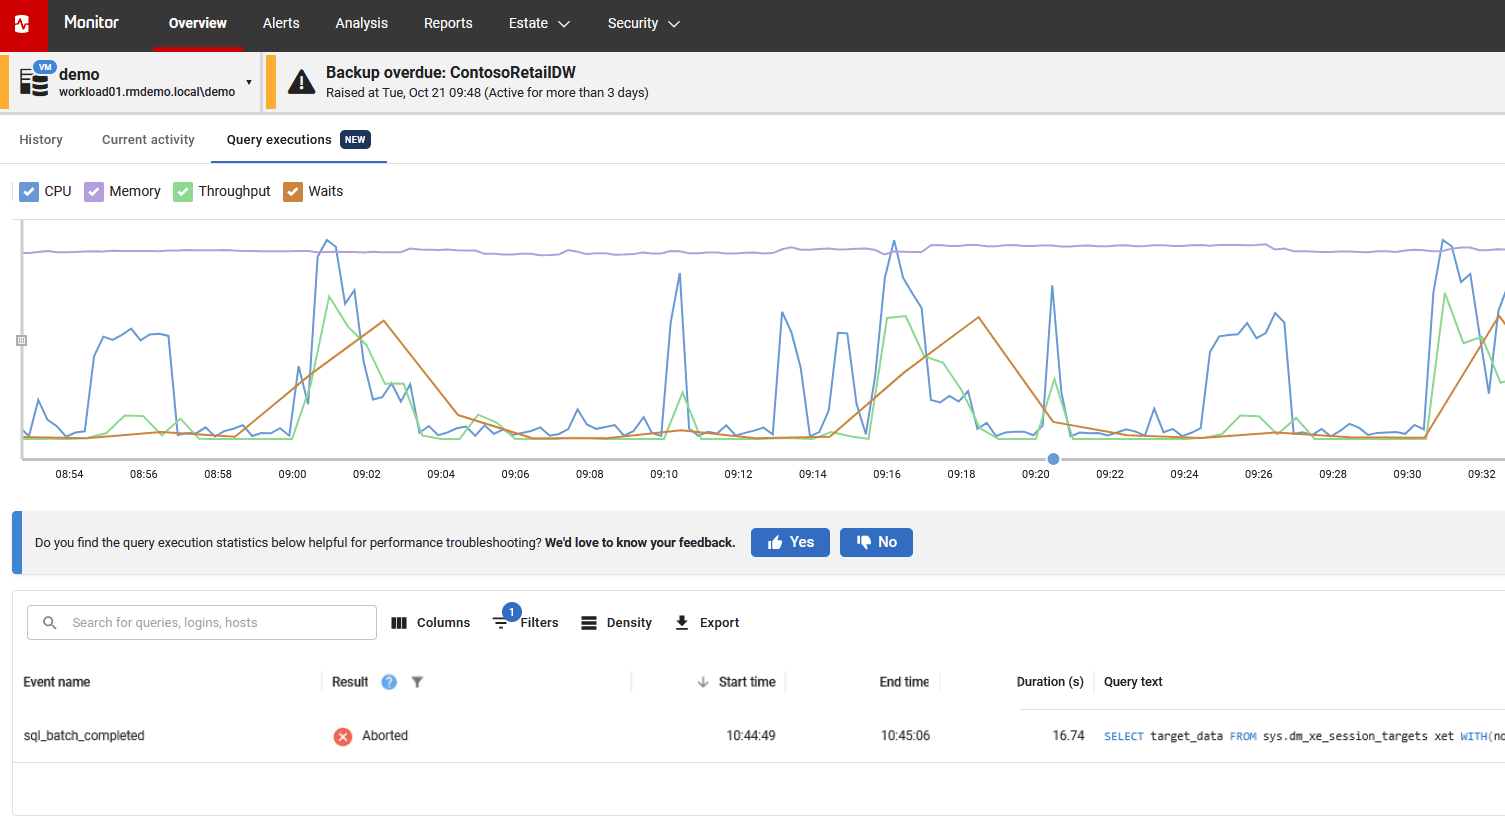Click the question mark help icon beside Result
The width and height of the screenshot is (1505, 830).
coord(390,682)
